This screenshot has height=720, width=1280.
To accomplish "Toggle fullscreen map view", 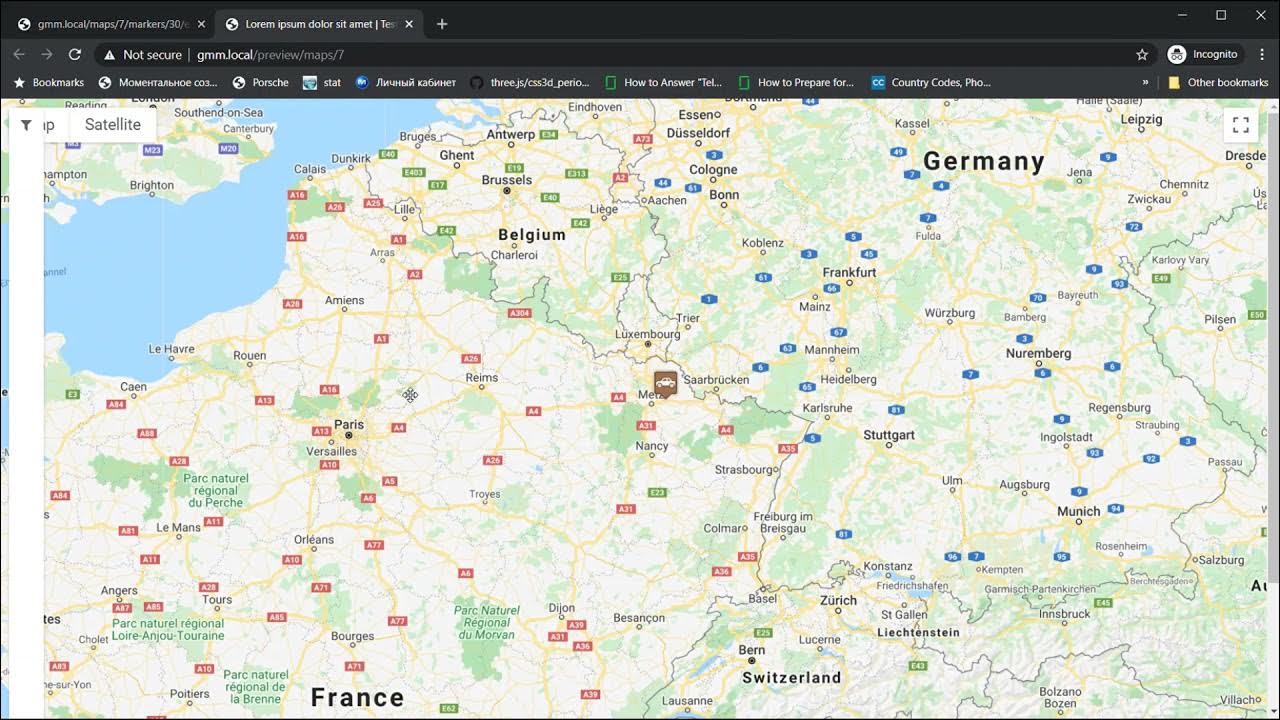I will (1241, 125).
